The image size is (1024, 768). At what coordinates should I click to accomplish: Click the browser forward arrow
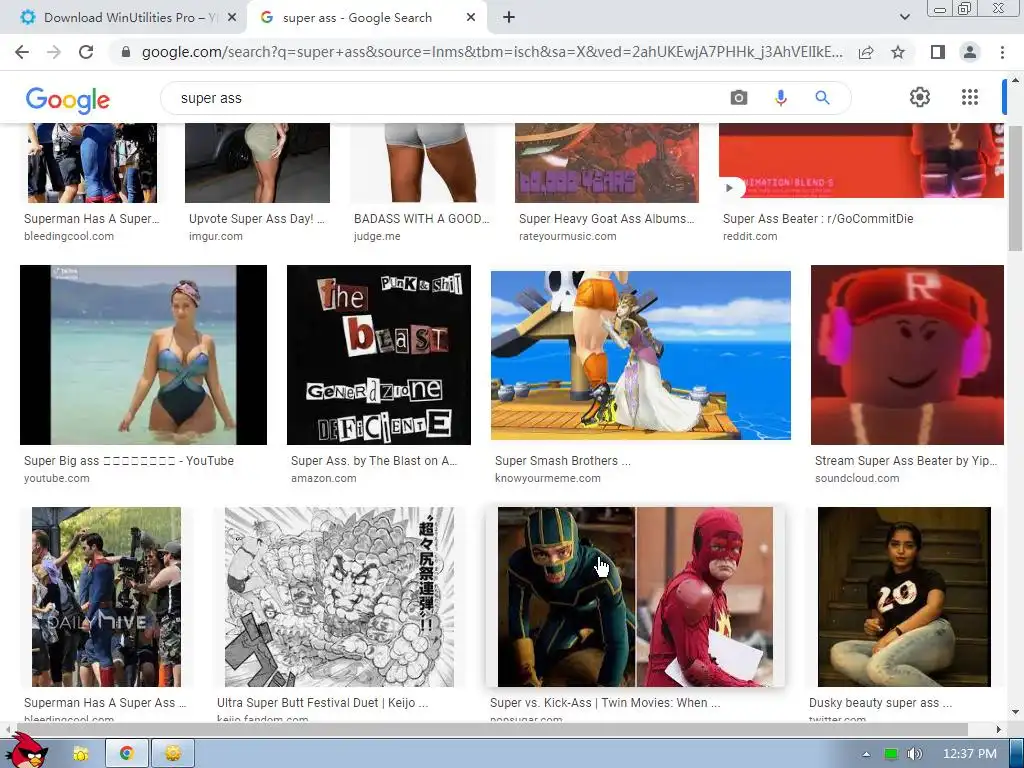pyautogui.click(x=54, y=52)
